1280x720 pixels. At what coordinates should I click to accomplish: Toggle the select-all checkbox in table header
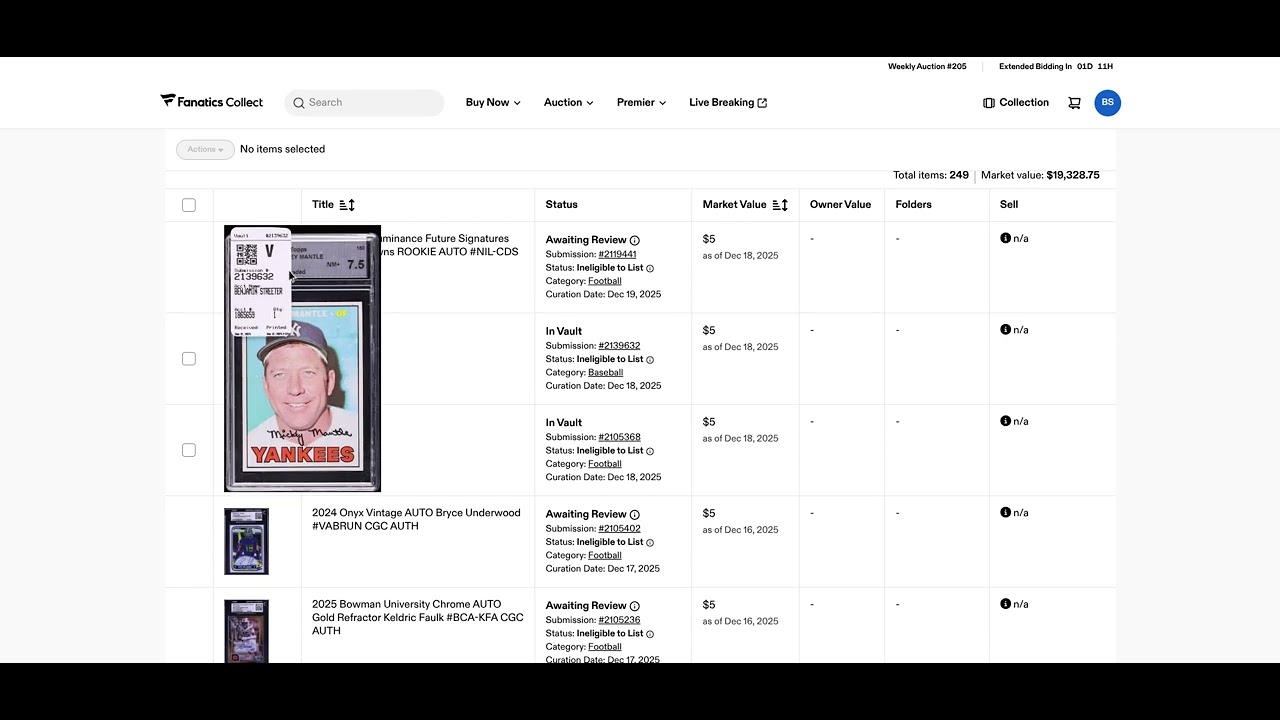pyautogui.click(x=189, y=205)
